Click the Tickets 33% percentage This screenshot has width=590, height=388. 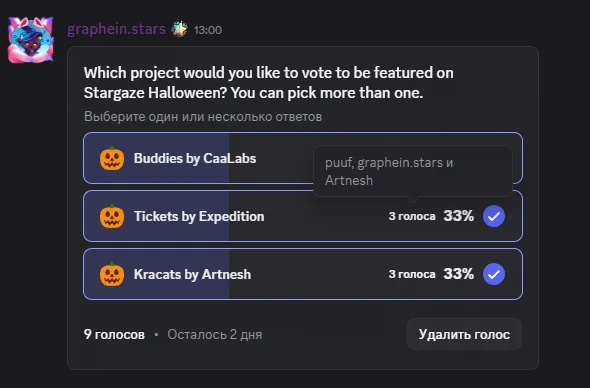coord(458,216)
